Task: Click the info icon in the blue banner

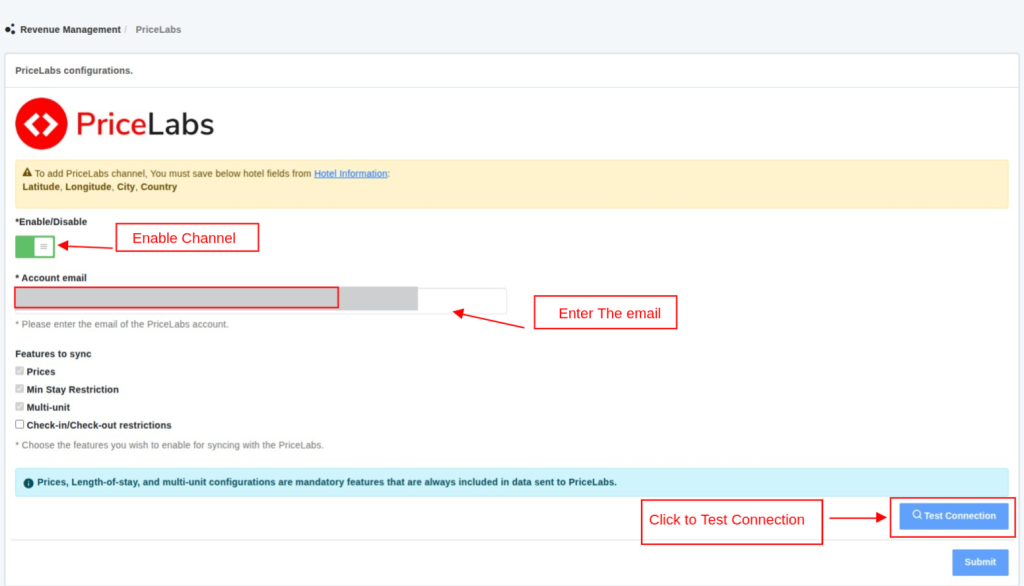Action: 28,482
